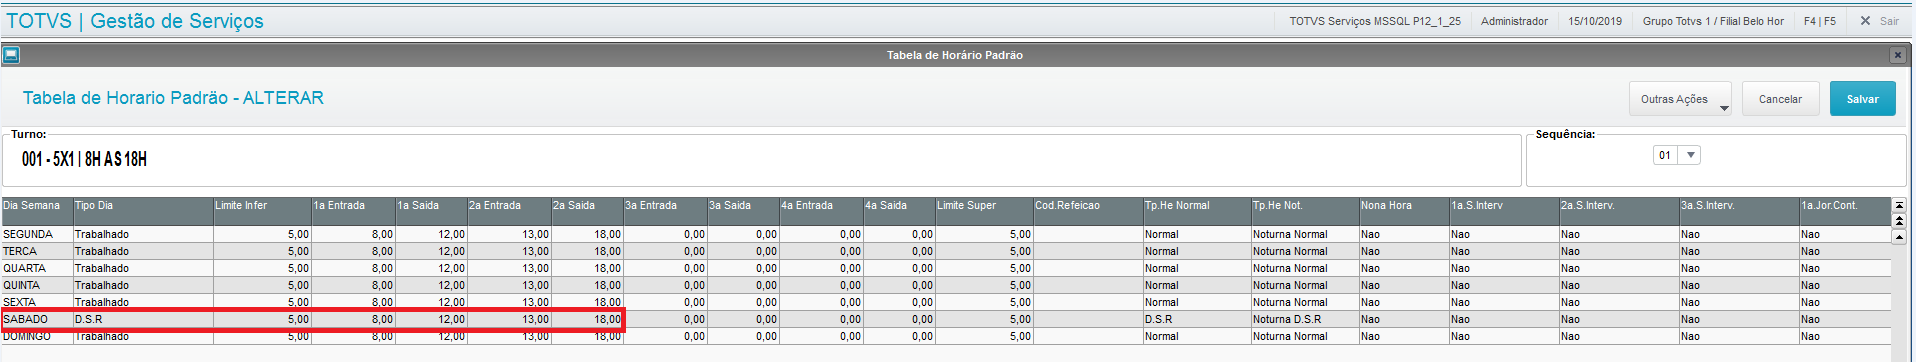Click TOTVS Serviços MSSQL P12_1_25 environment item
Image resolution: width=1920 pixels, height=363 pixels.
click(1375, 21)
